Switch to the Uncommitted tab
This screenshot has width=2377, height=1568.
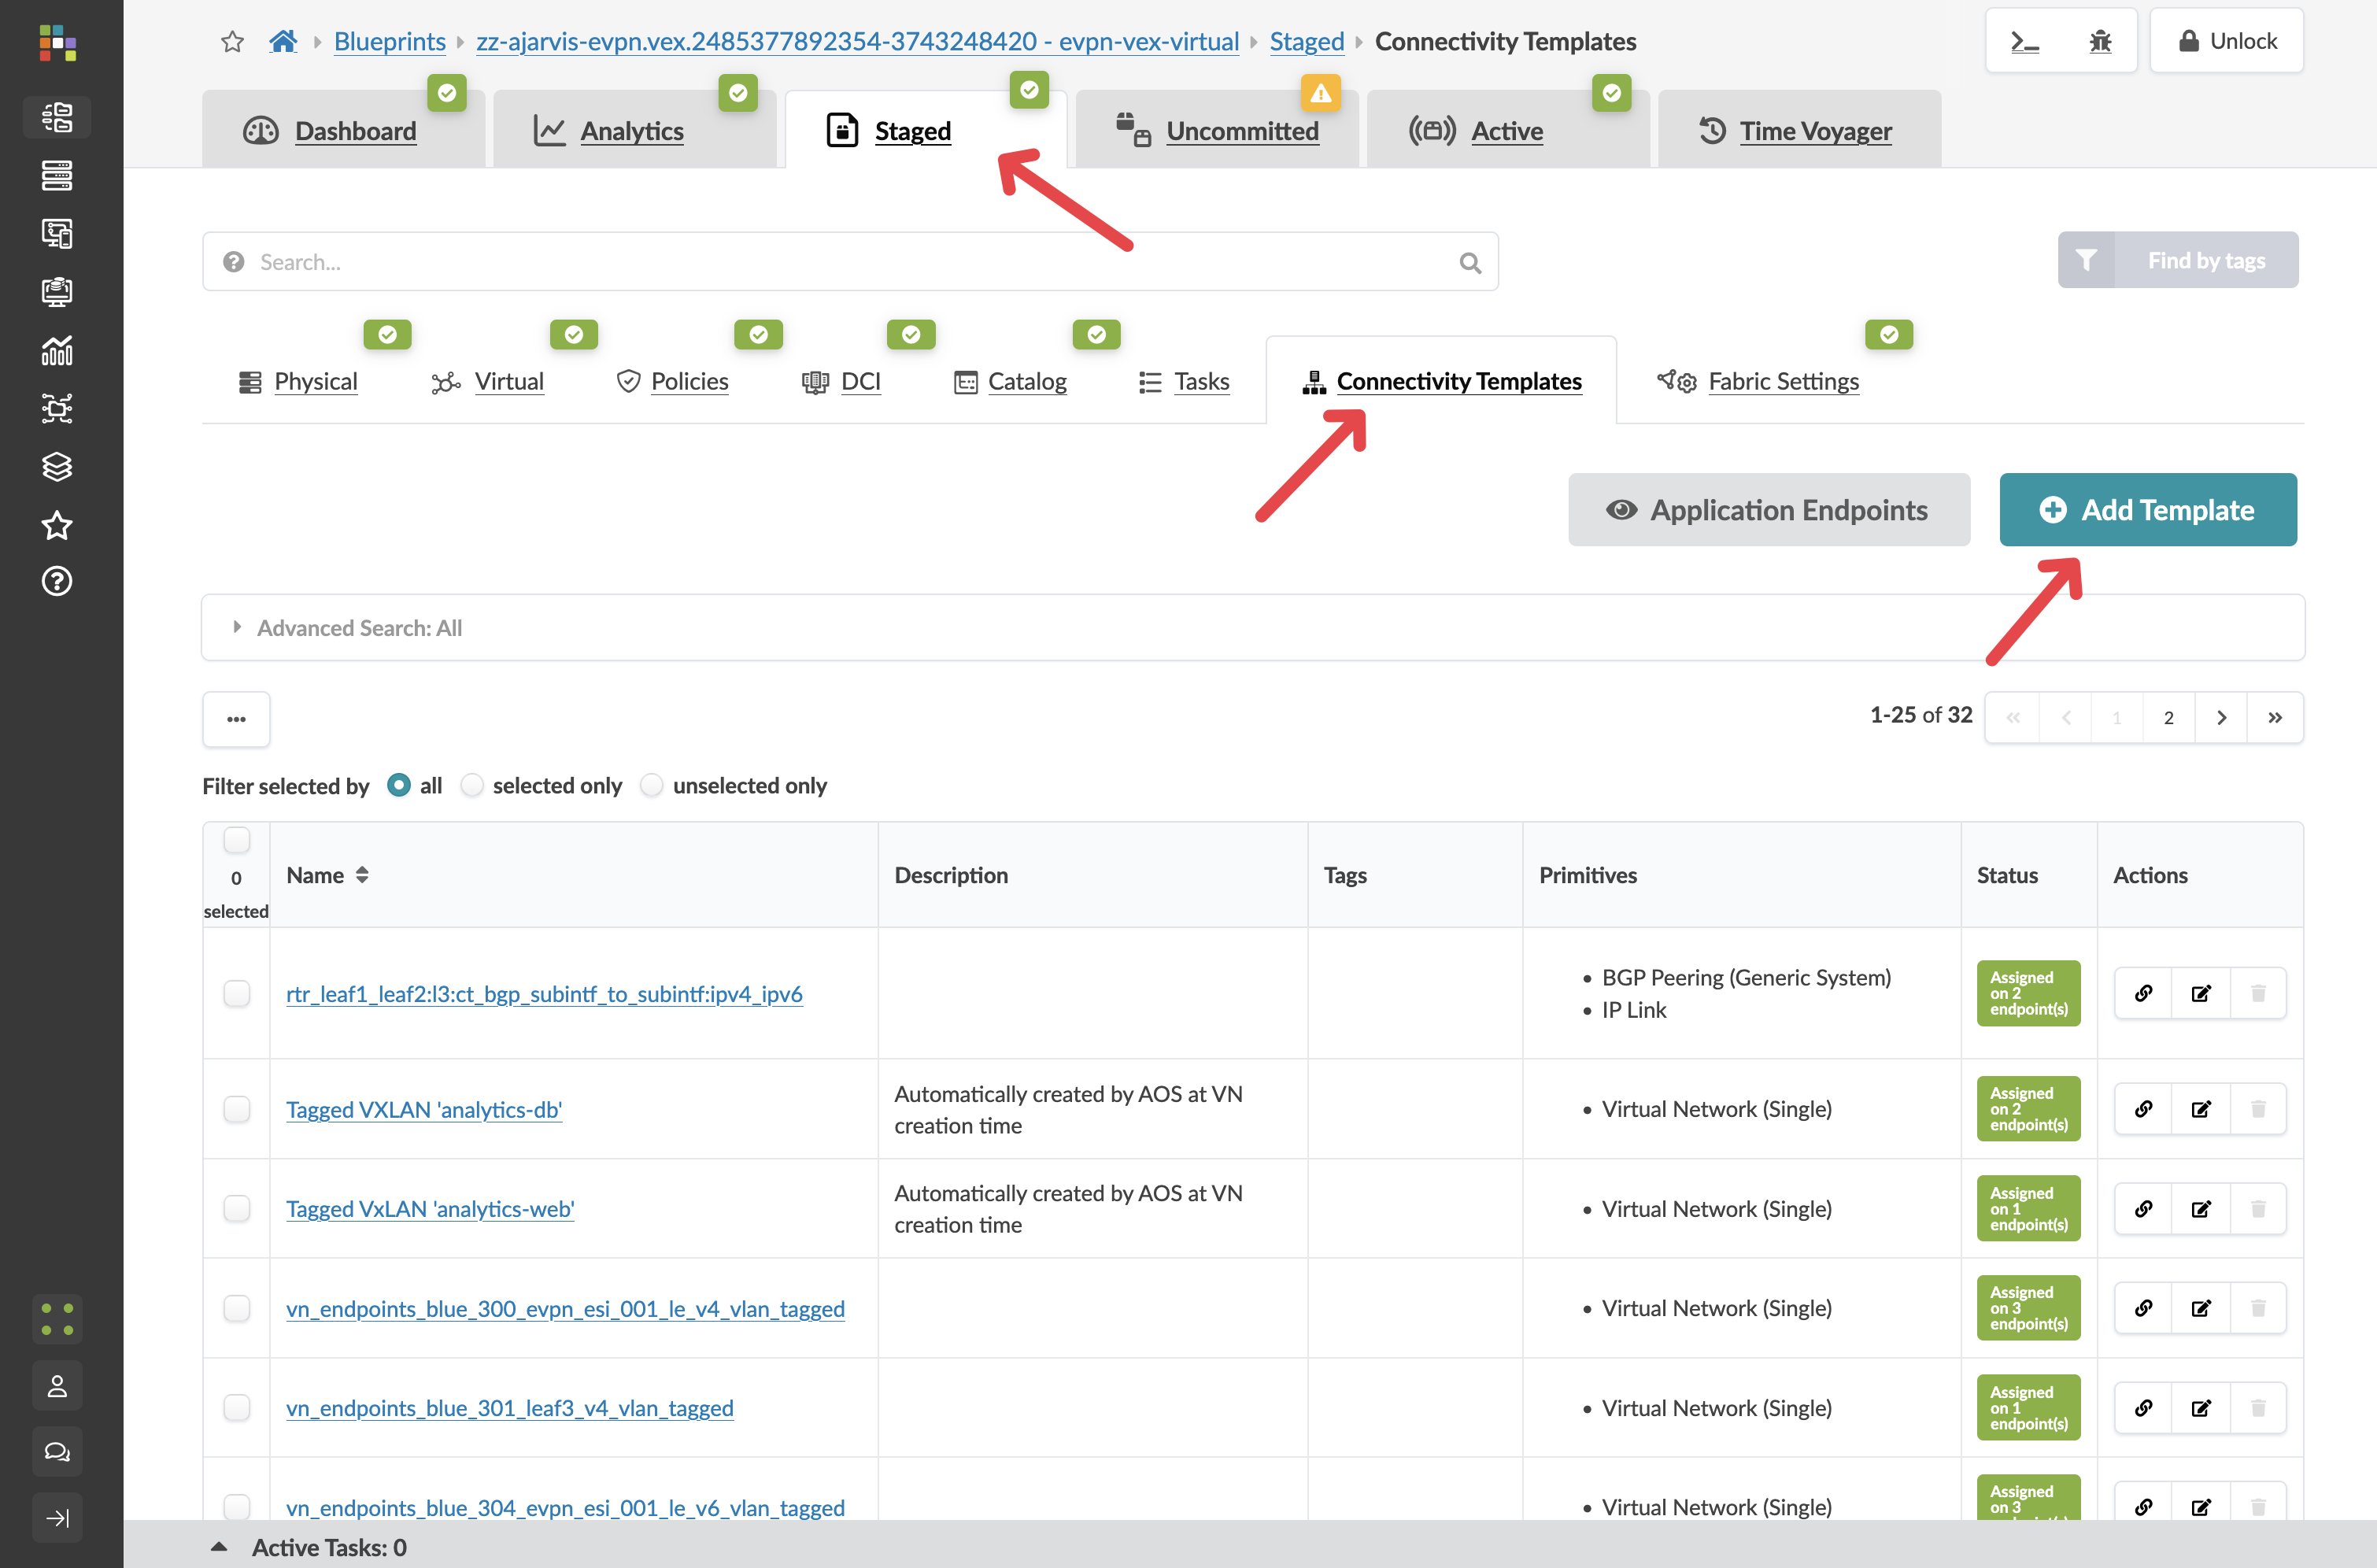click(x=1241, y=131)
